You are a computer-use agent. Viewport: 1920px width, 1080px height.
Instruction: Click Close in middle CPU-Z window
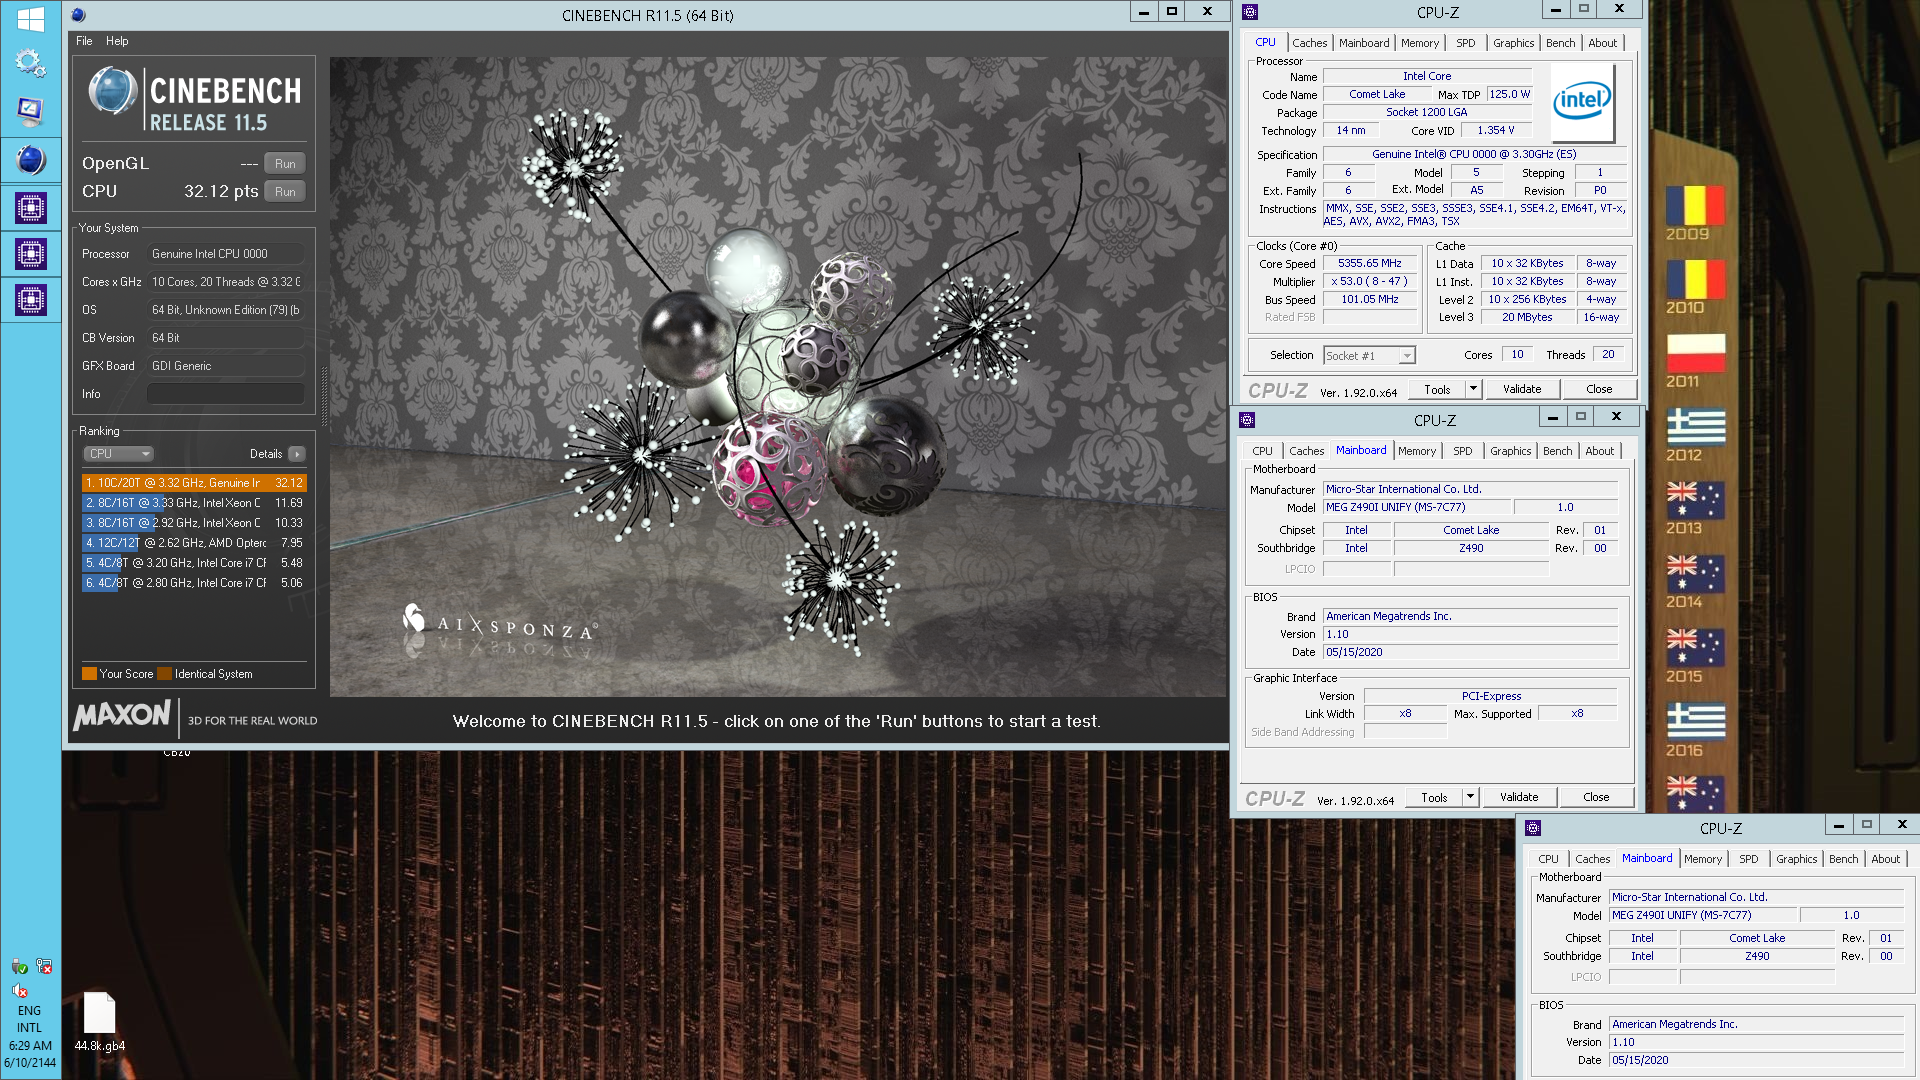[x=1596, y=797]
